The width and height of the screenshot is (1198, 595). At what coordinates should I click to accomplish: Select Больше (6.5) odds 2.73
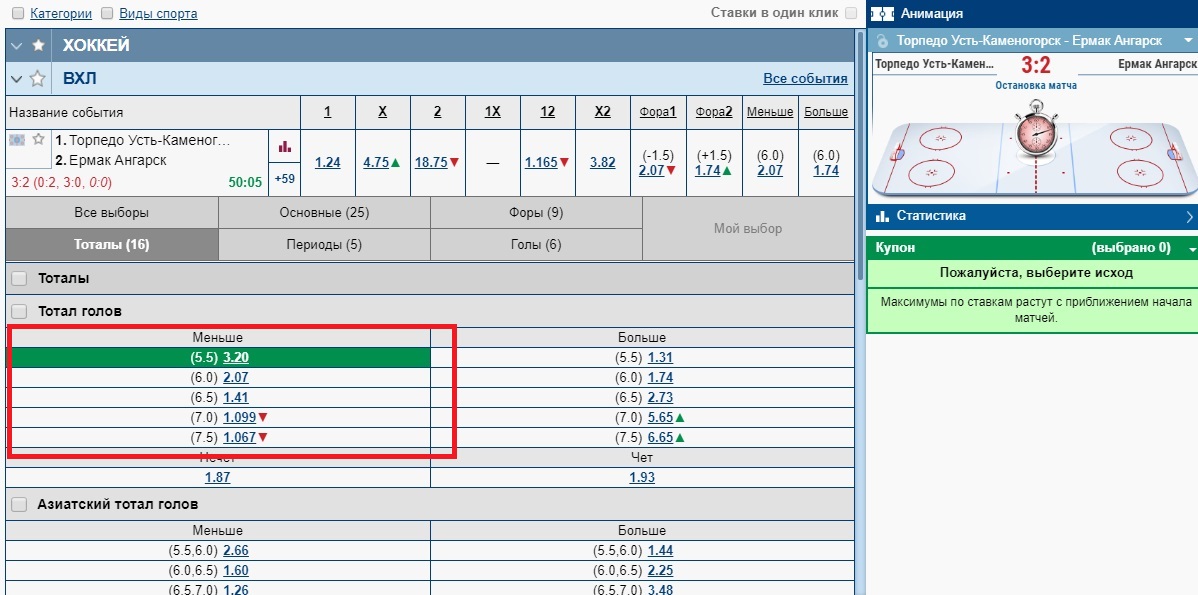[x=661, y=397]
